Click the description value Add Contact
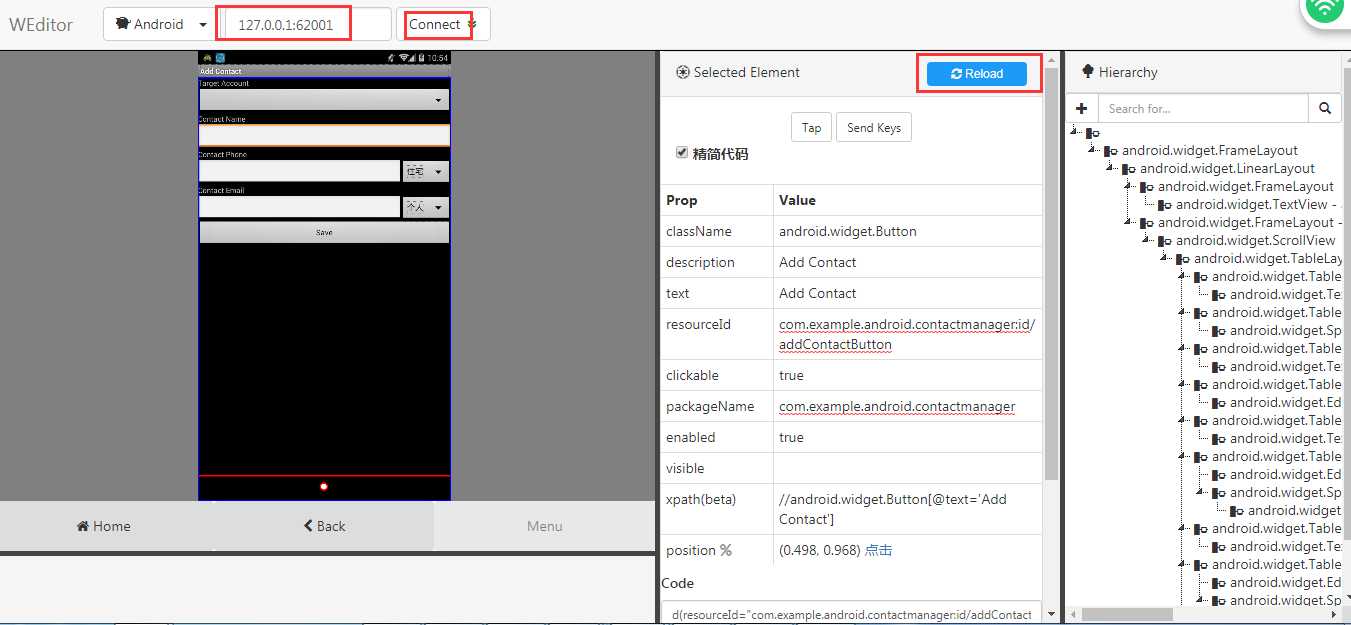This screenshot has width=1351, height=625. coord(818,262)
